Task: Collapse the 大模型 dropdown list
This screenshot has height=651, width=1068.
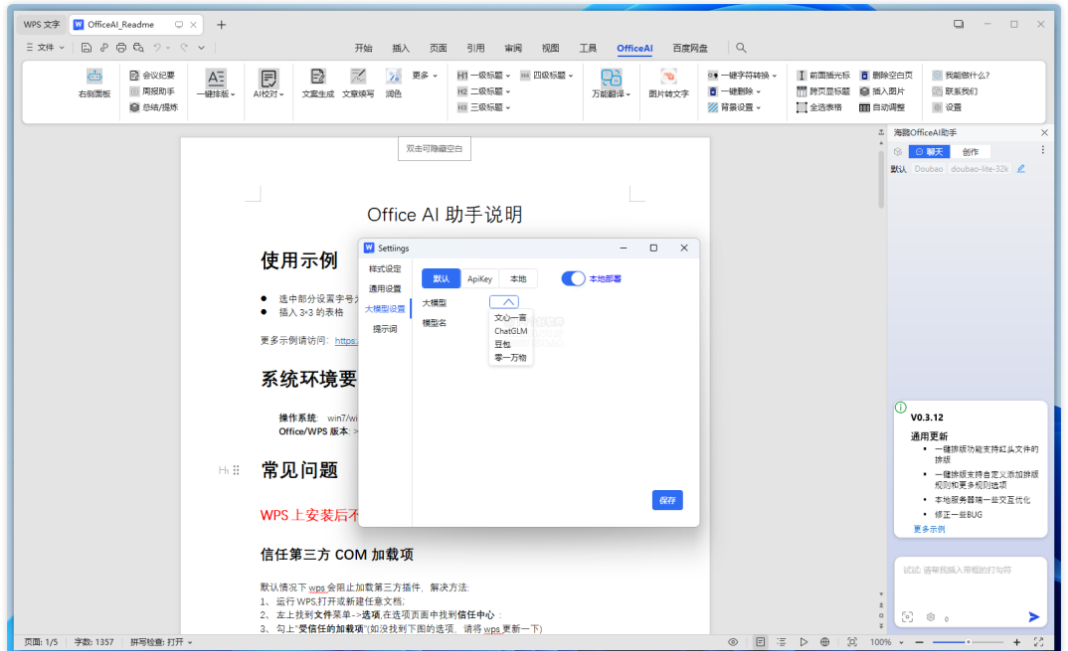Action: click(x=505, y=302)
